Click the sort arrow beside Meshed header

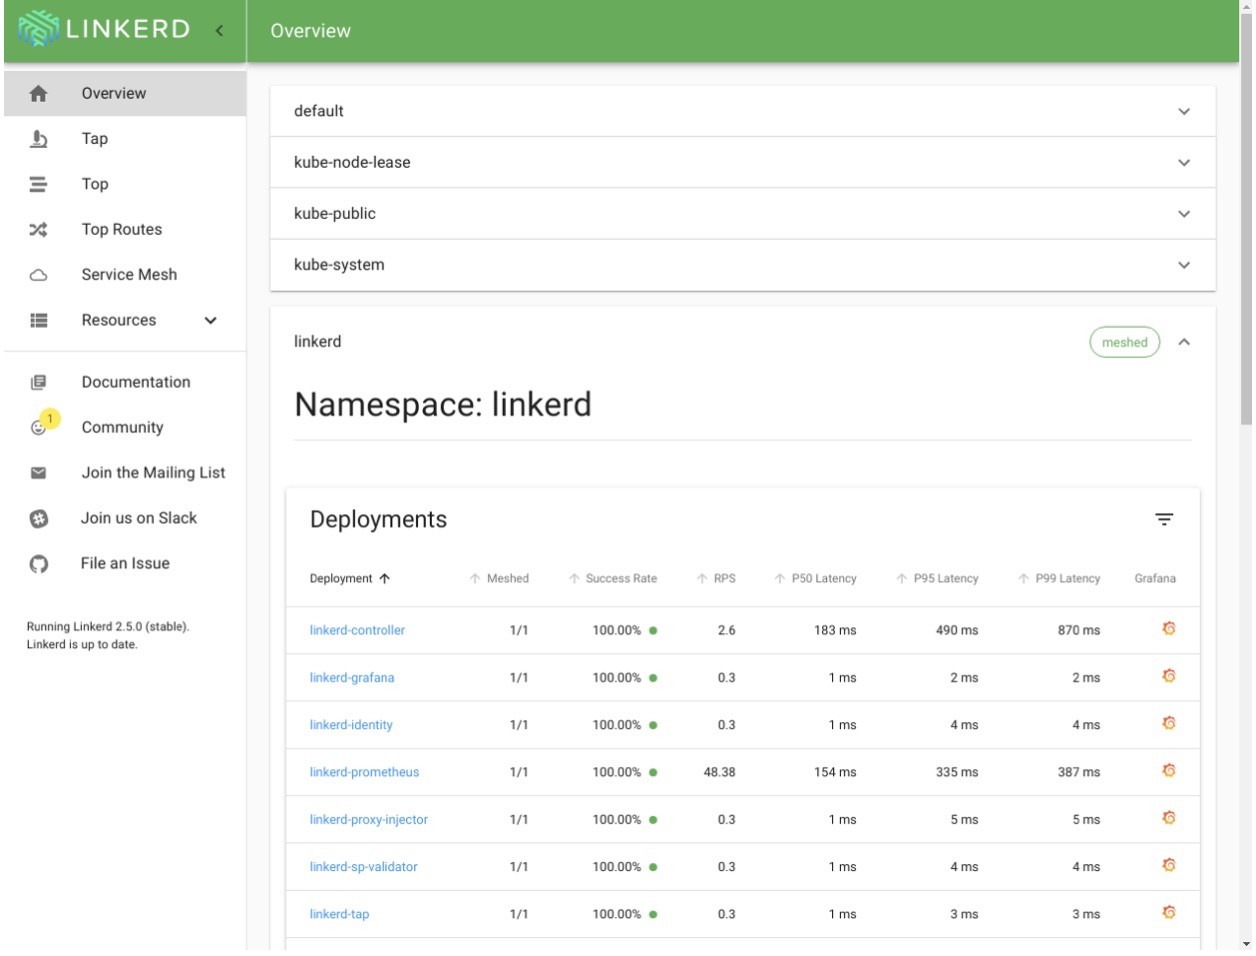[475, 578]
